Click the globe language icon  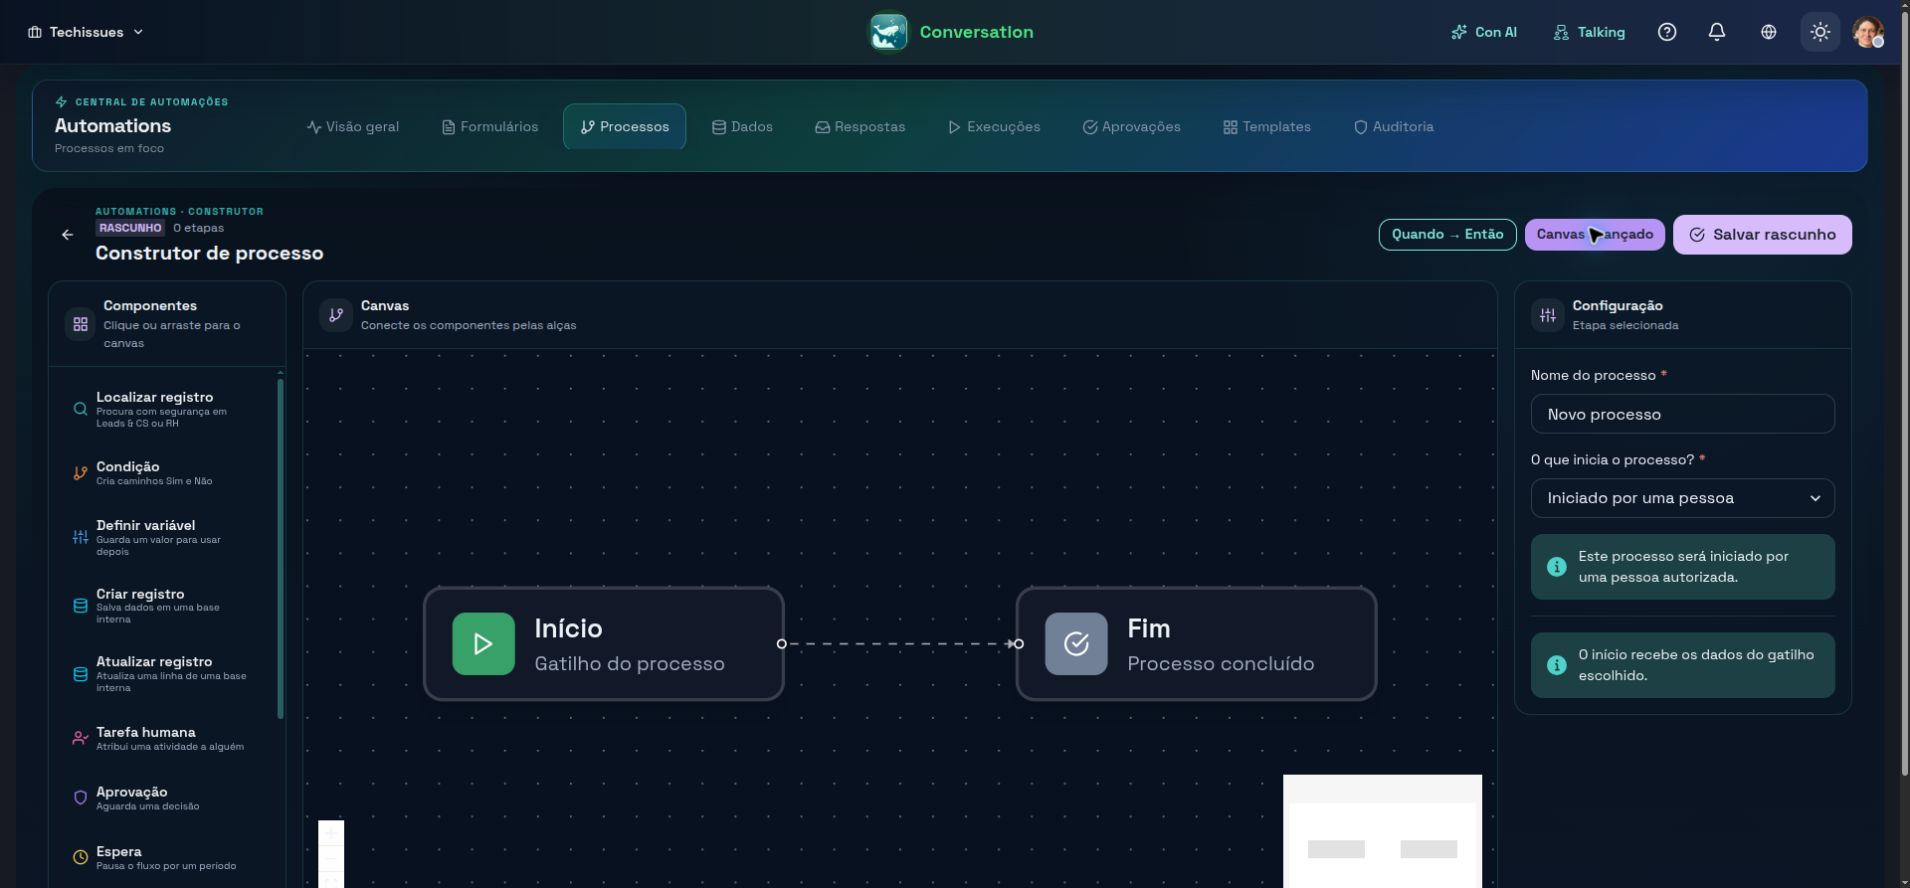[x=1769, y=32]
